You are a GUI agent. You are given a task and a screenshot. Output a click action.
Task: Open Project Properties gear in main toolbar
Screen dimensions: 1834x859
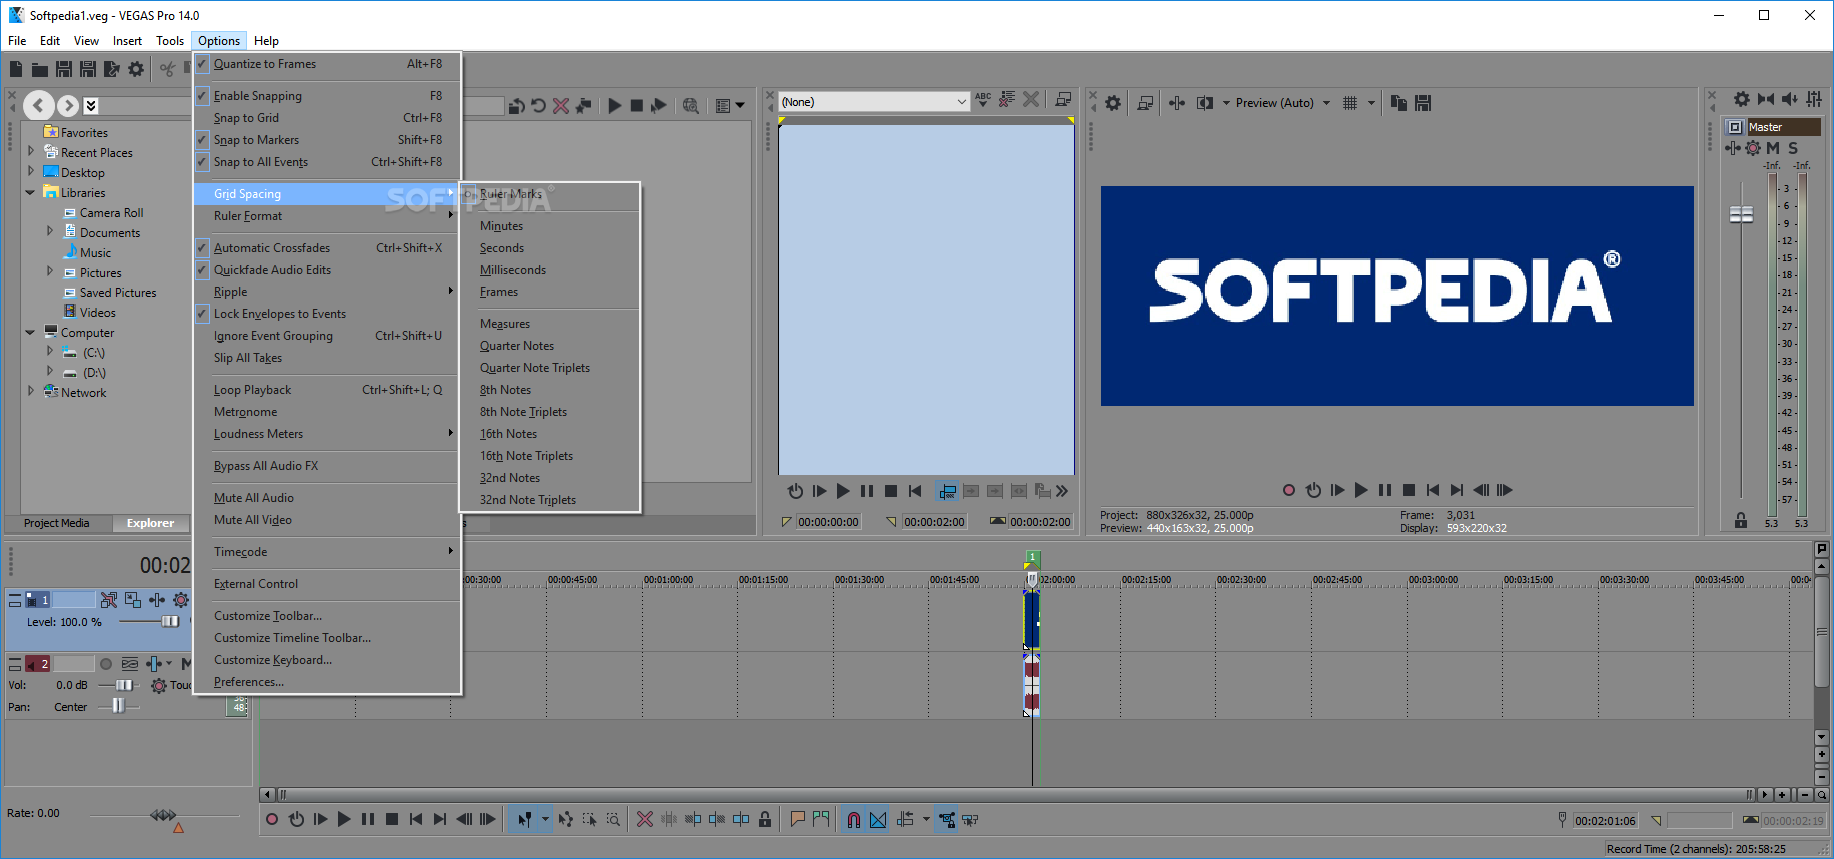136,69
